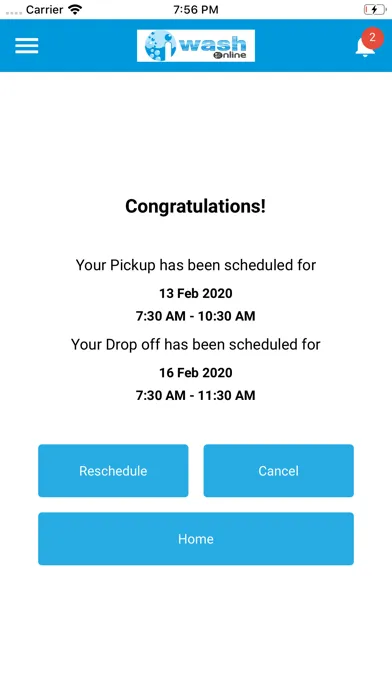Image resolution: width=392 pixels, height=696 pixels.
Task: Tap 'Your Pickup has been scheduled for' text
Action: (196, 265)
